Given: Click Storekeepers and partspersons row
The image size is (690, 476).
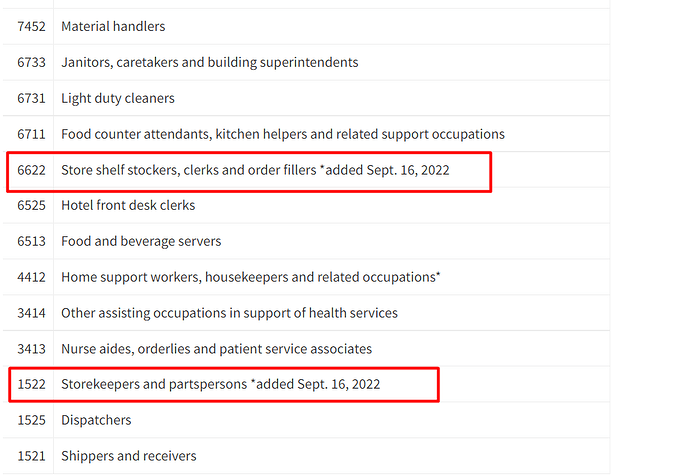Looking at the screenshot, I should [220, 384].
